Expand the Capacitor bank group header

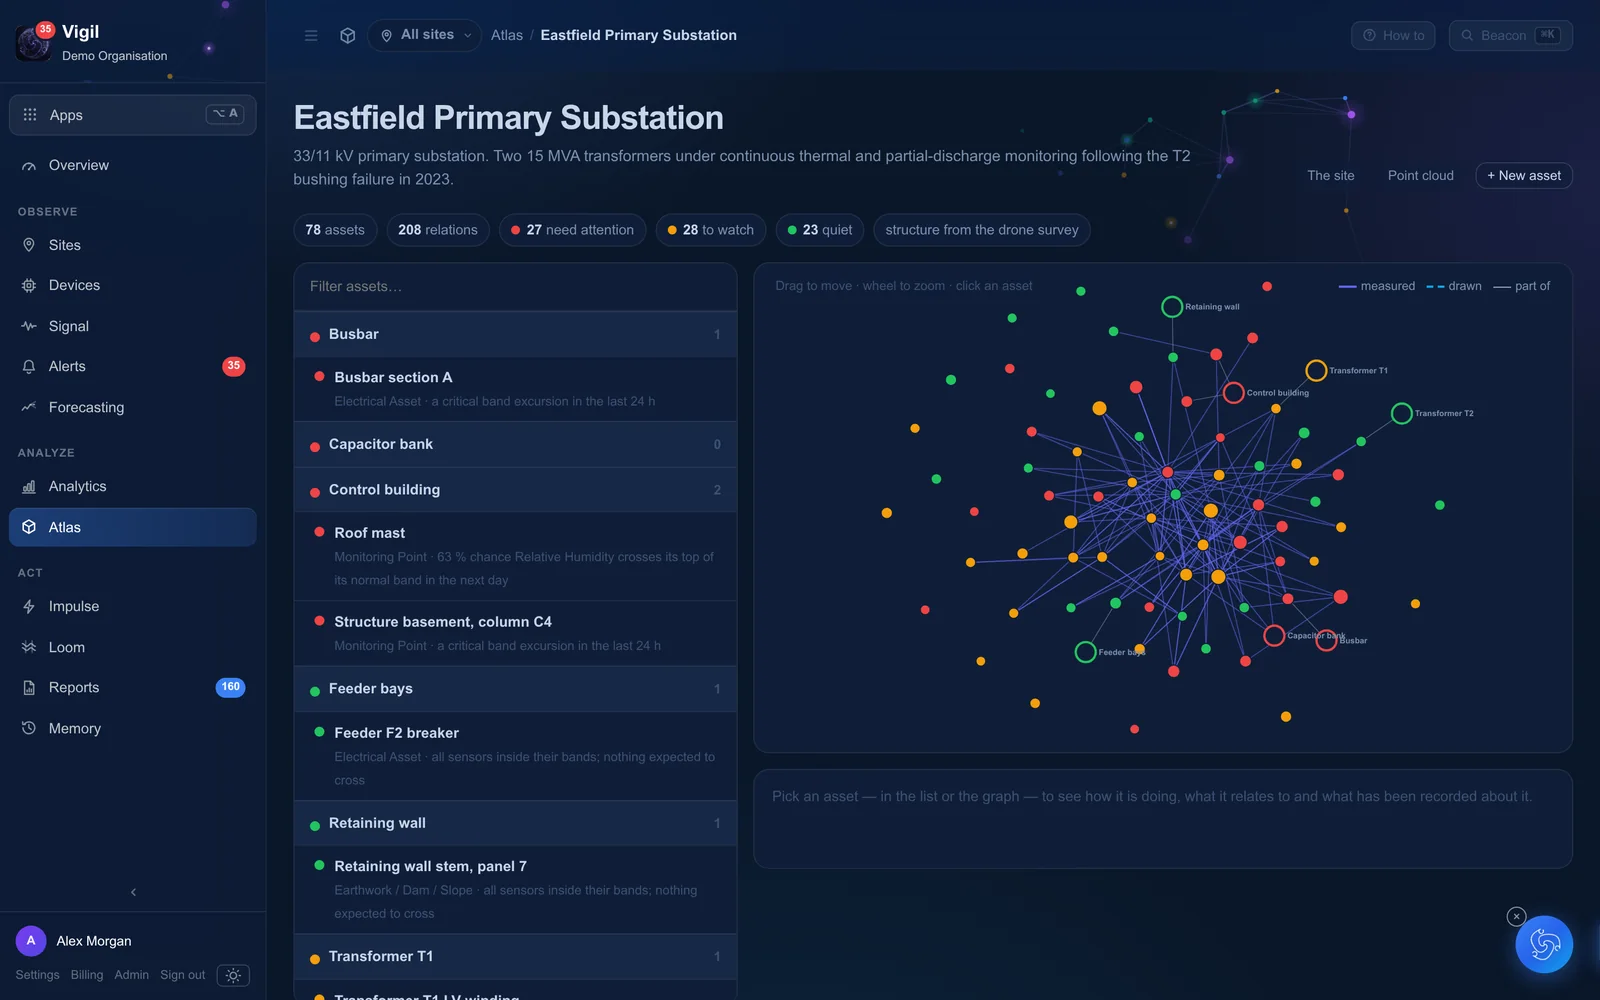(515, 444)
